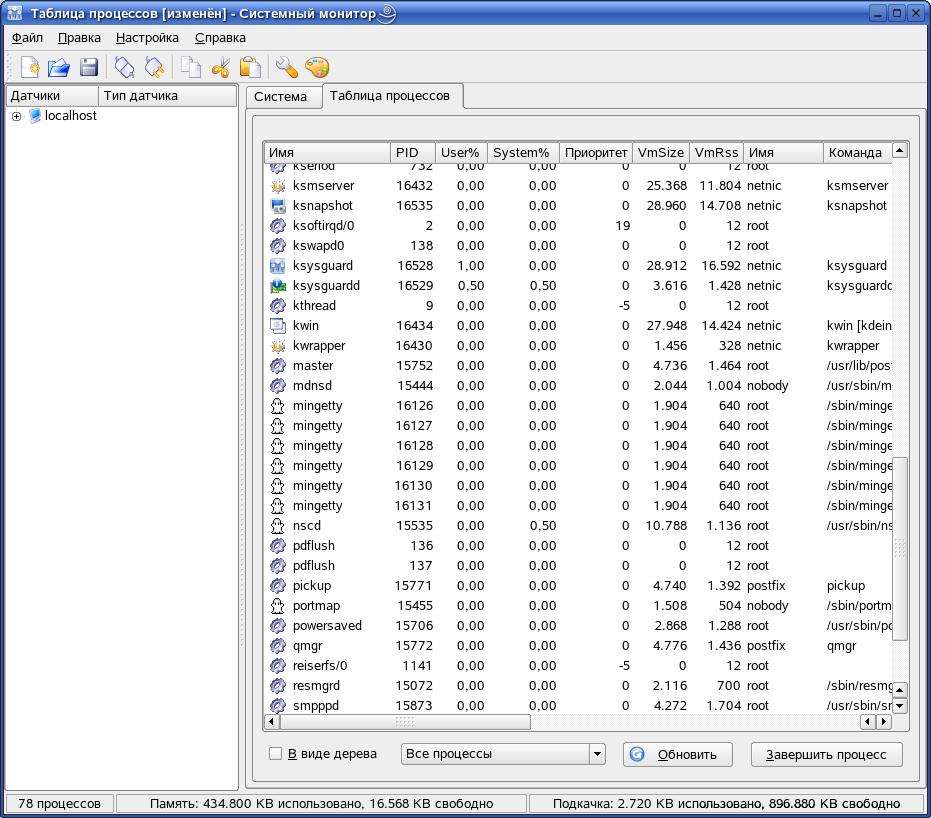The width and height of the screenshot is (931, 818).
Task: Cut with the scissors toolbar icon
Action: point(221,68)
